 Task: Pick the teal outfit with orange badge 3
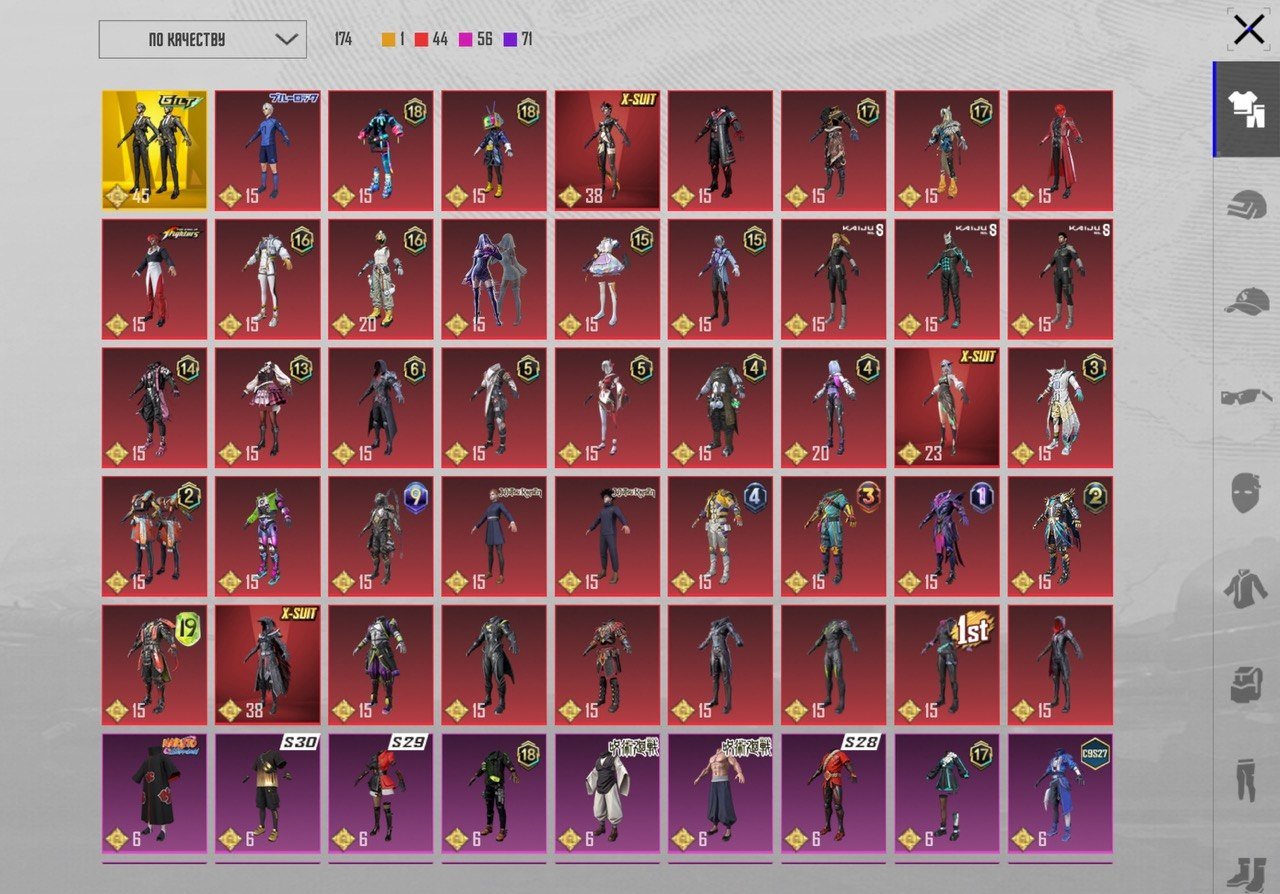click(x=833, y=536)
